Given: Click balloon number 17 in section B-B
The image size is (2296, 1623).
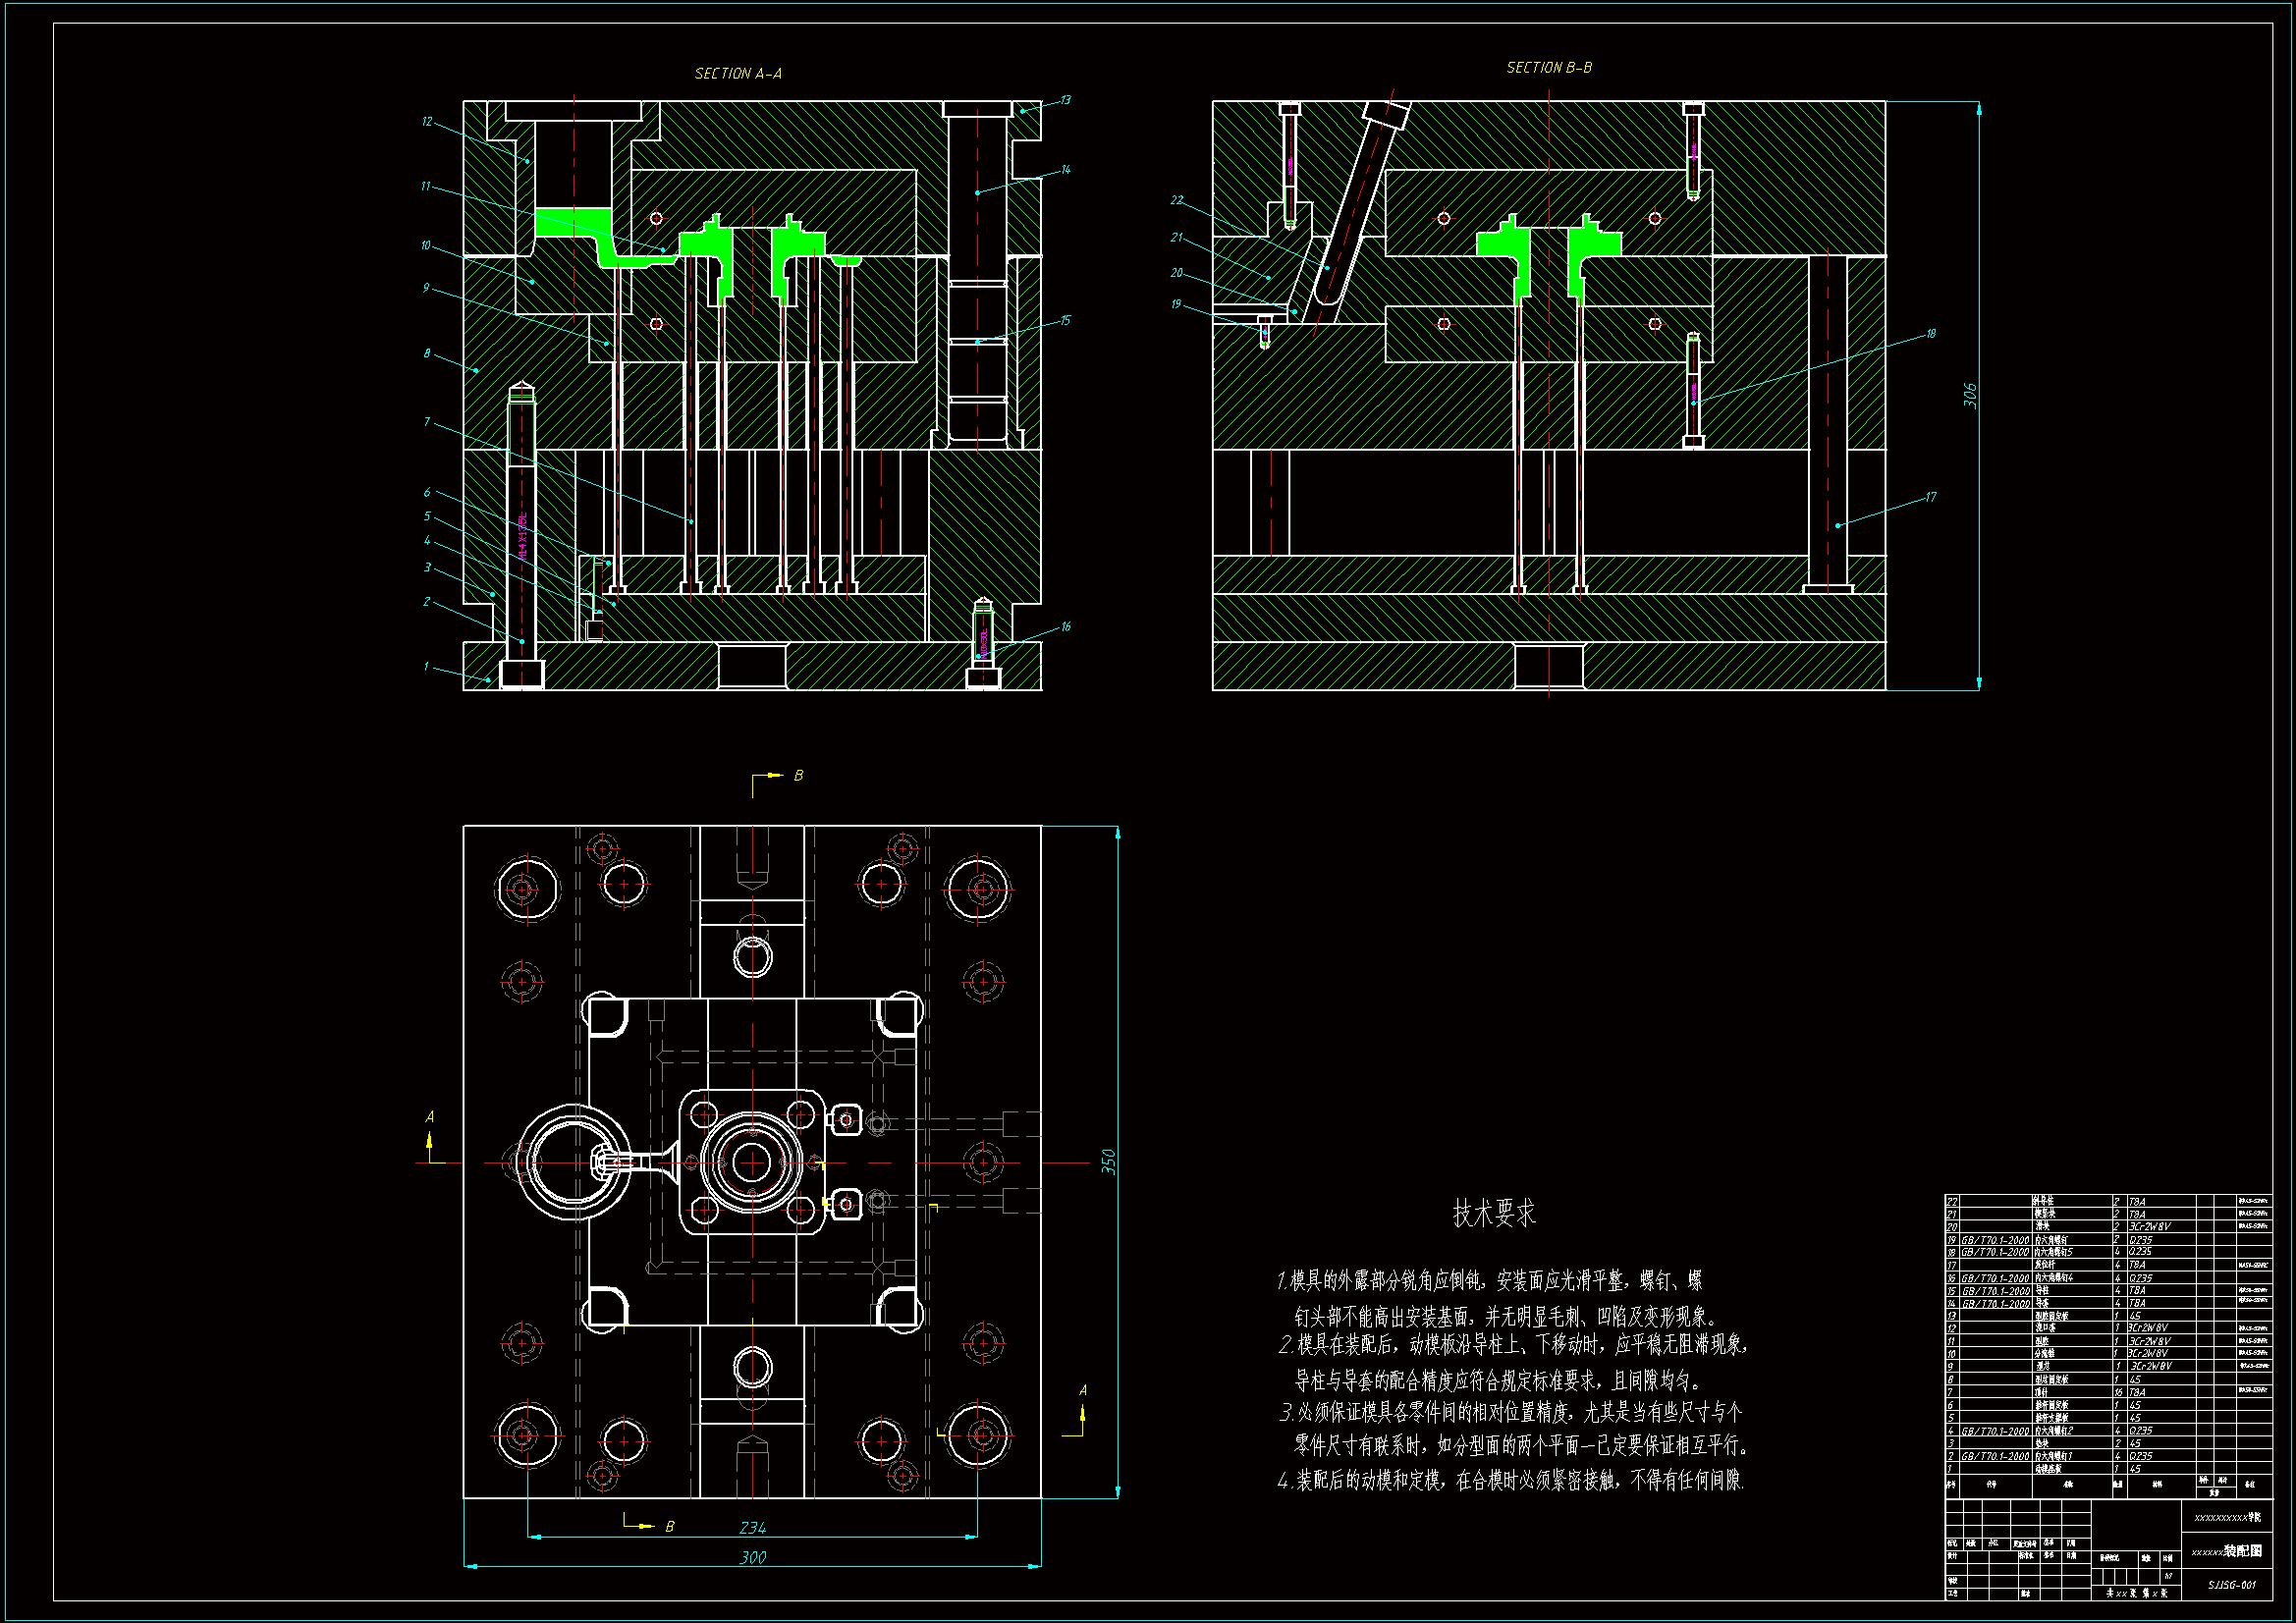Looking at the screenshot, I should click(1930, 497).
